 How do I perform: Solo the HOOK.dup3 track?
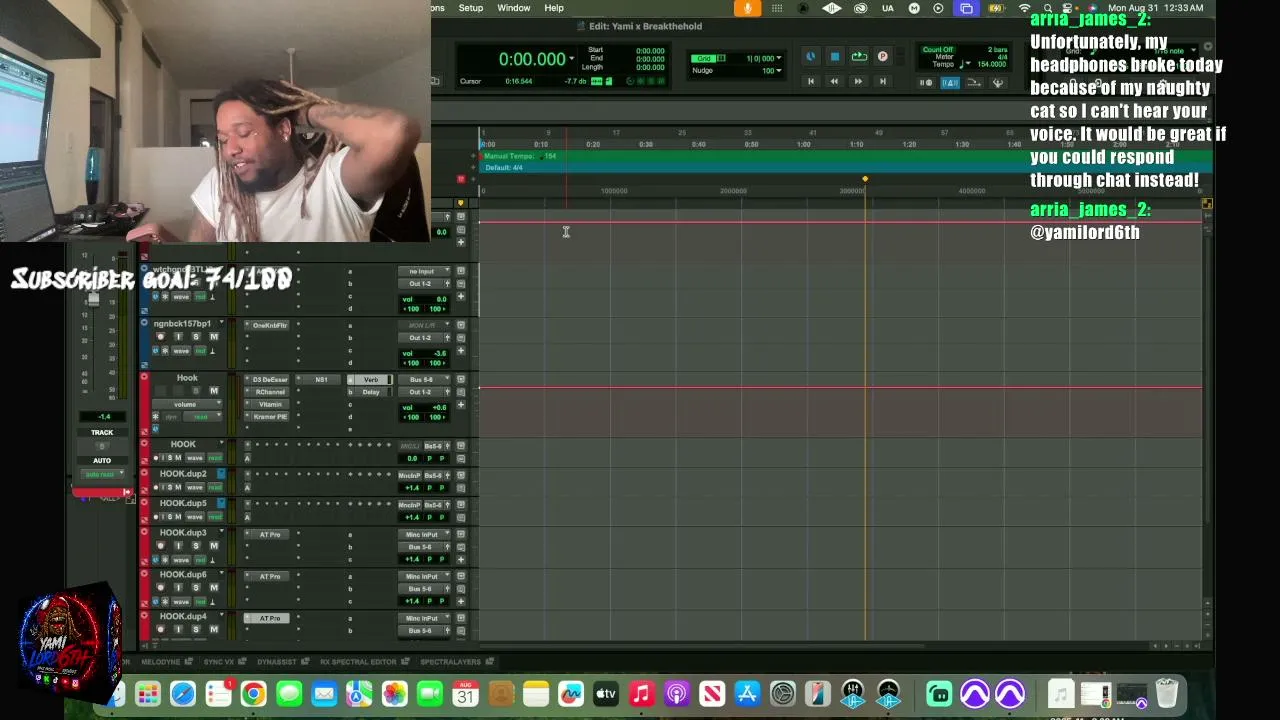[x=195, y=546]
